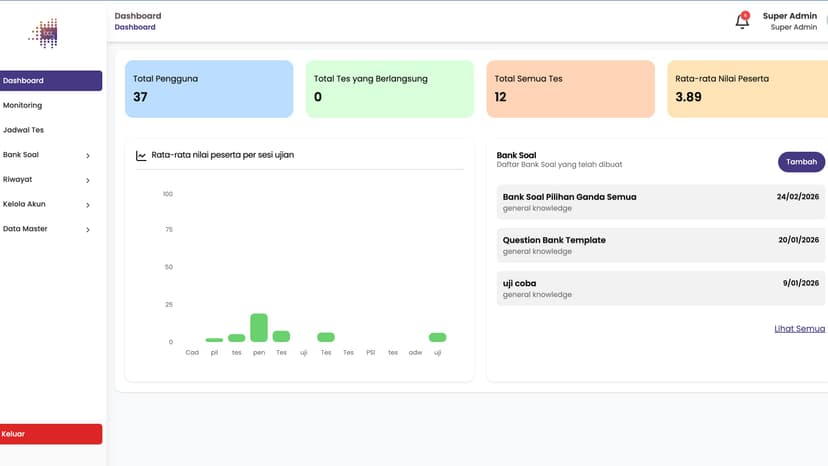Select the uji coba bank soal entry
This screenshot has height=466, width=828.
(661, 288)
